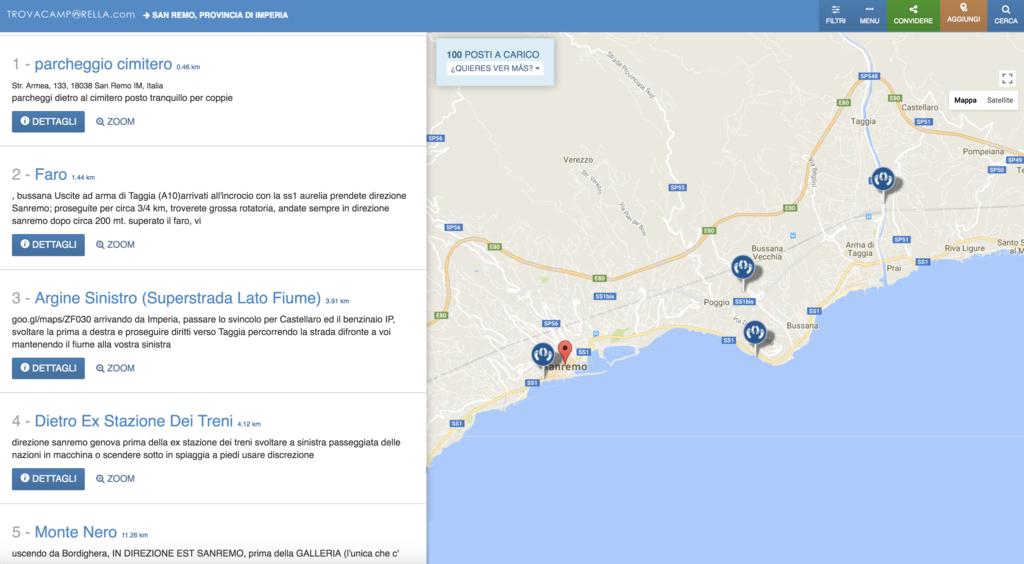Click the Condividere share button
Screen dimensions: 1024x564
(913, 15)
